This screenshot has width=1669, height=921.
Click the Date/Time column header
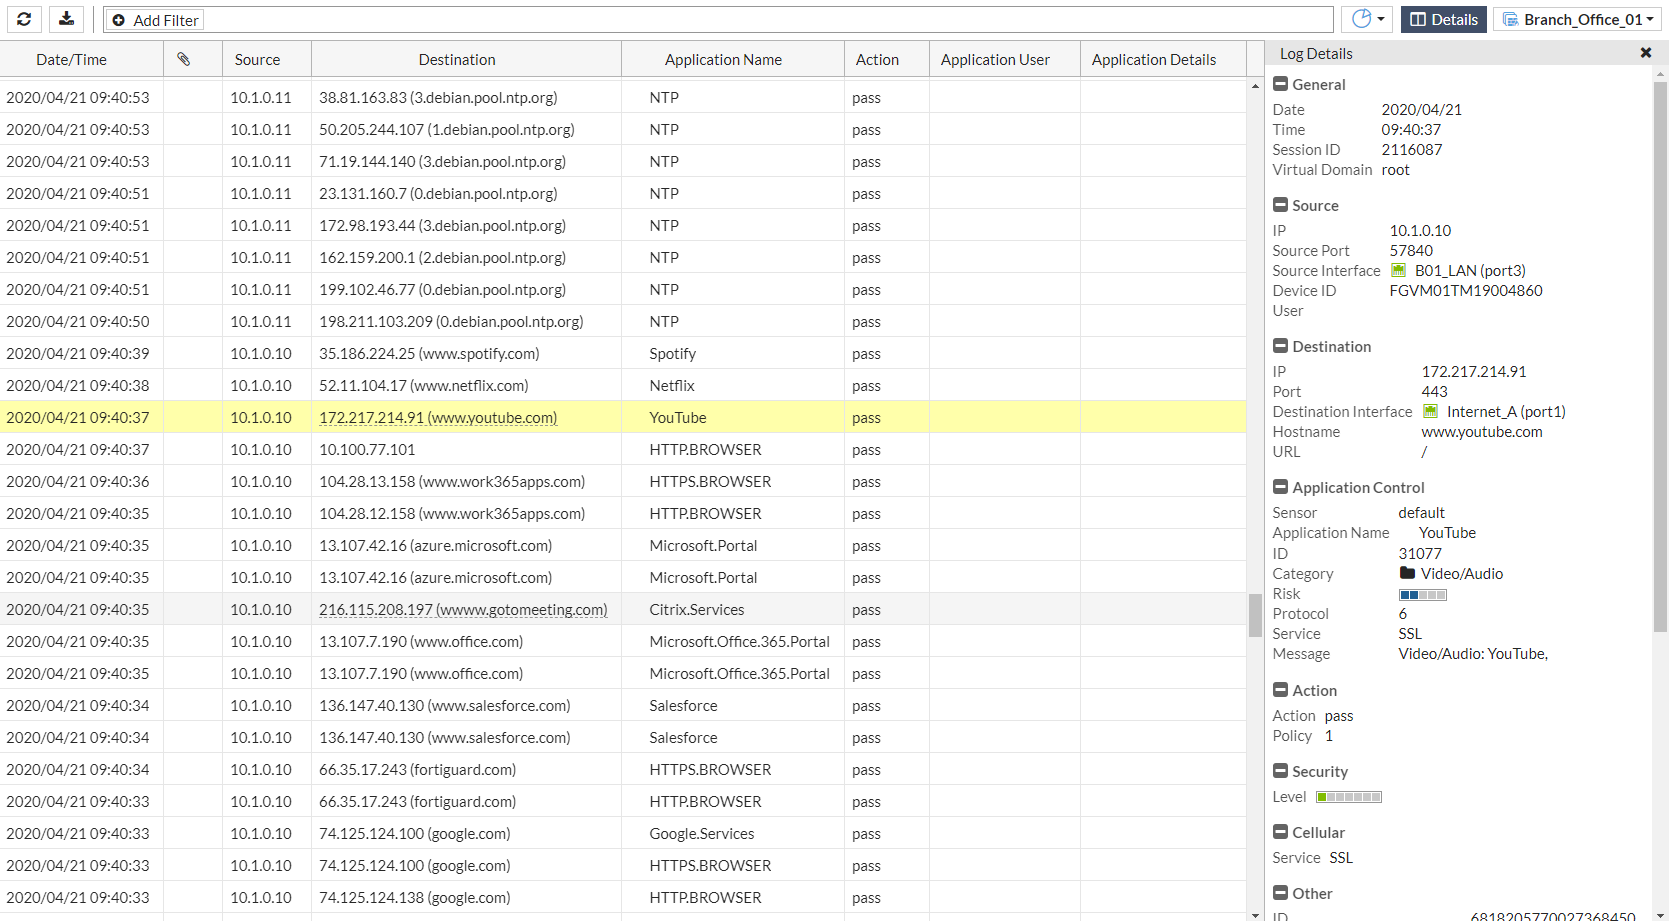point(71,60)
